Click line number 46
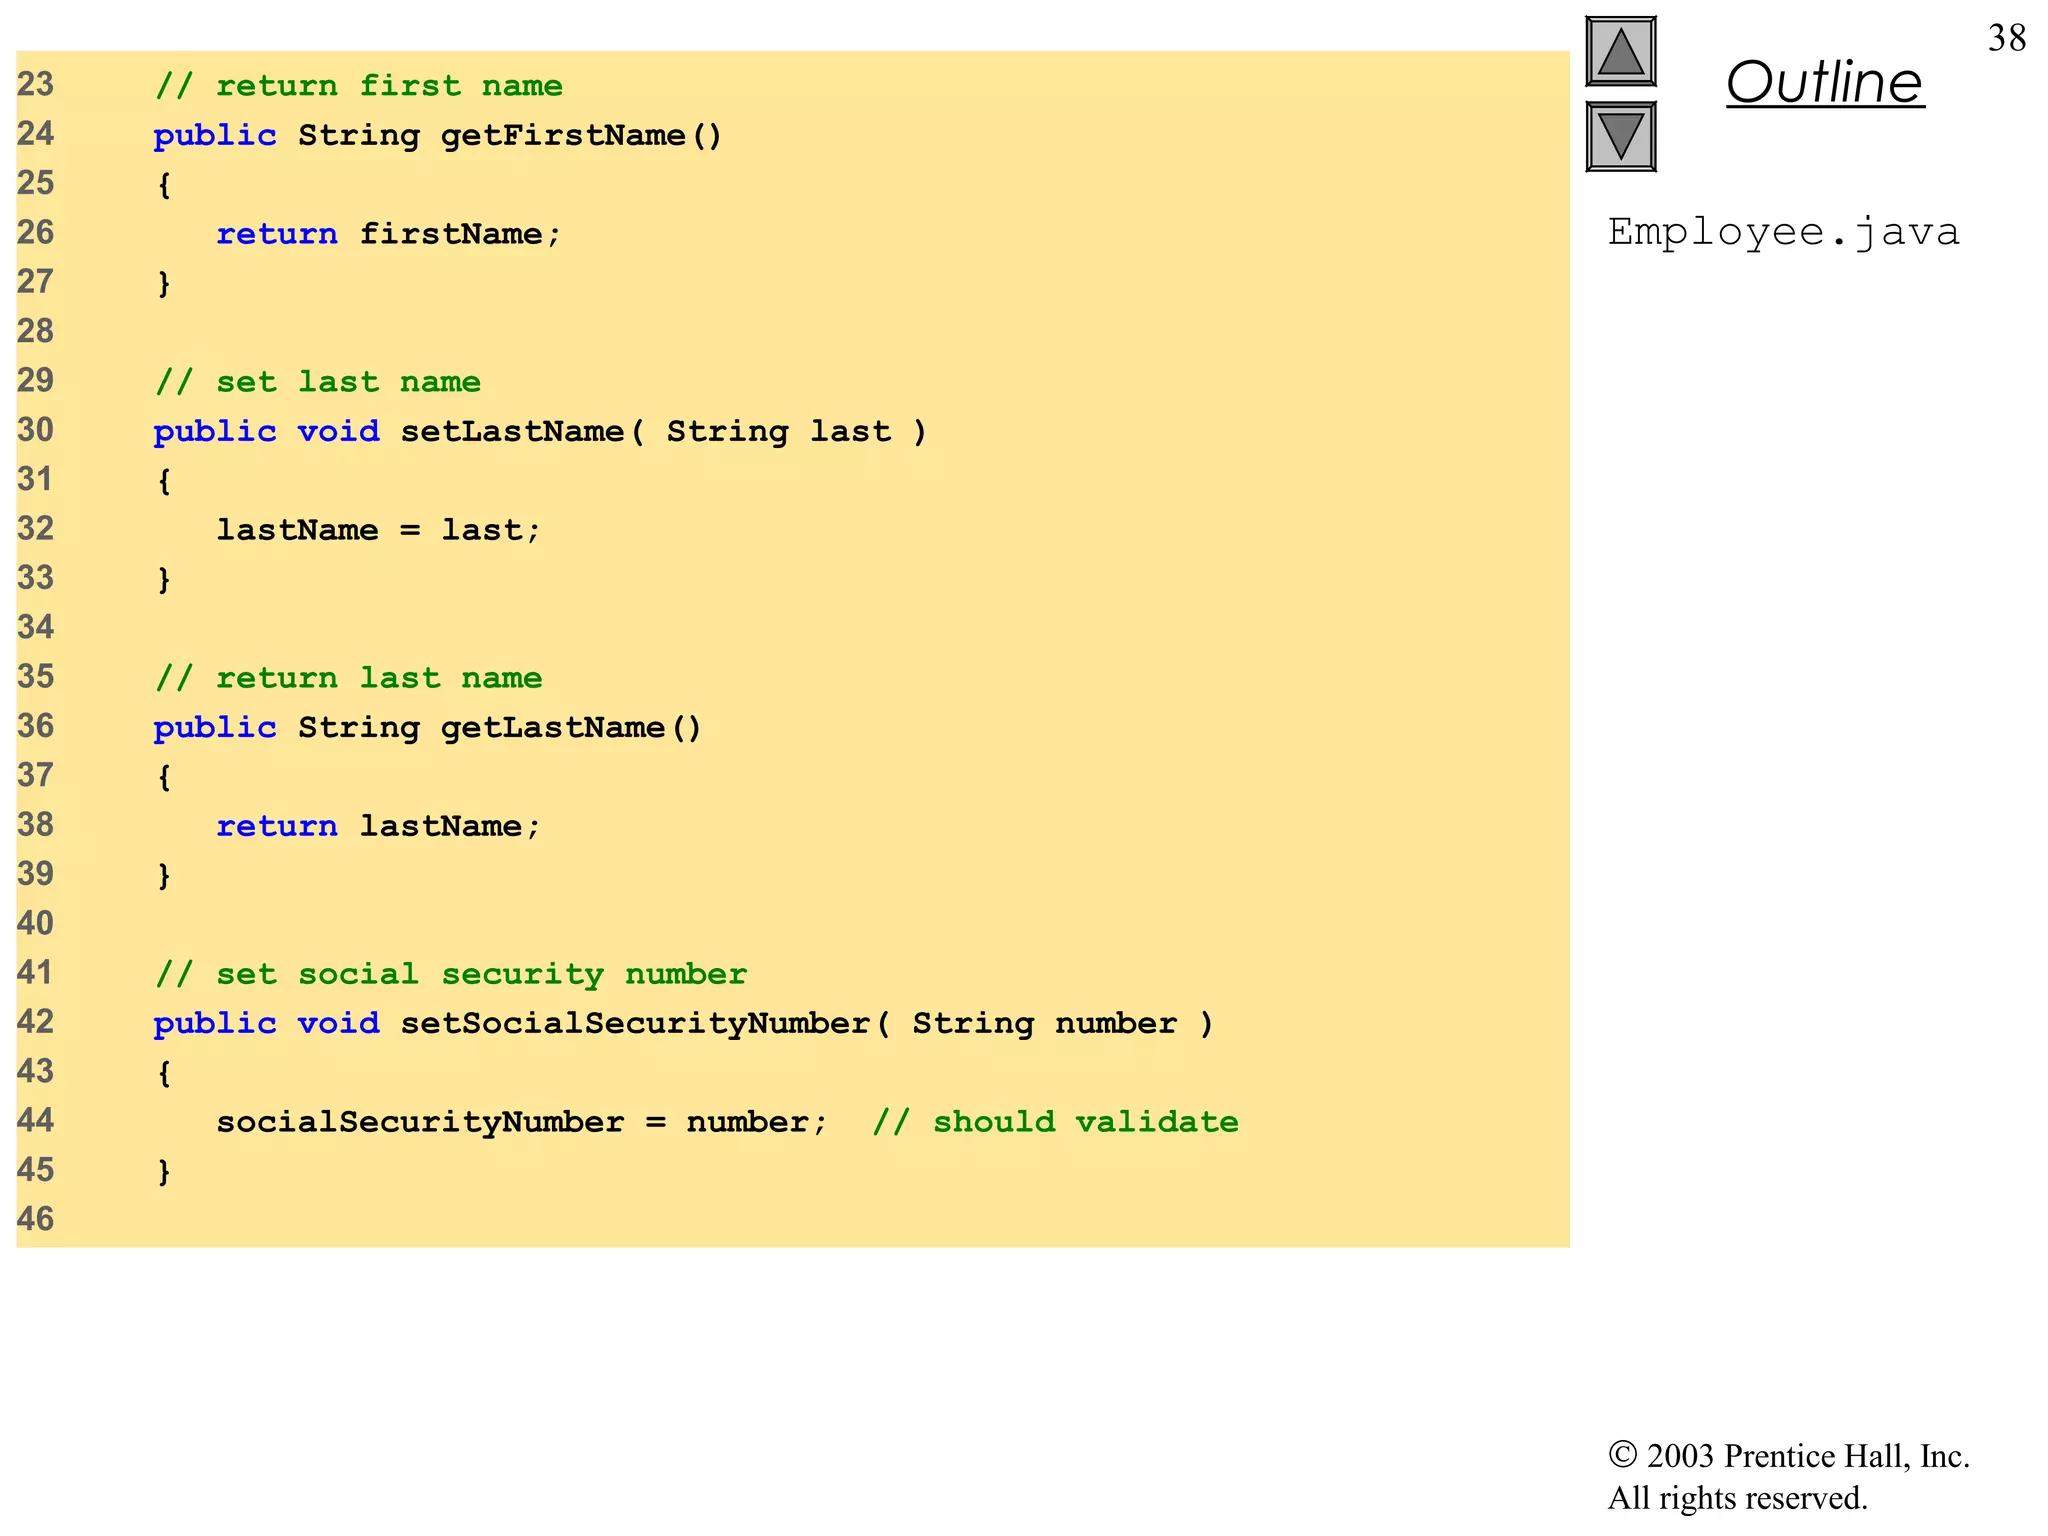 click(x=36, y=1219)
